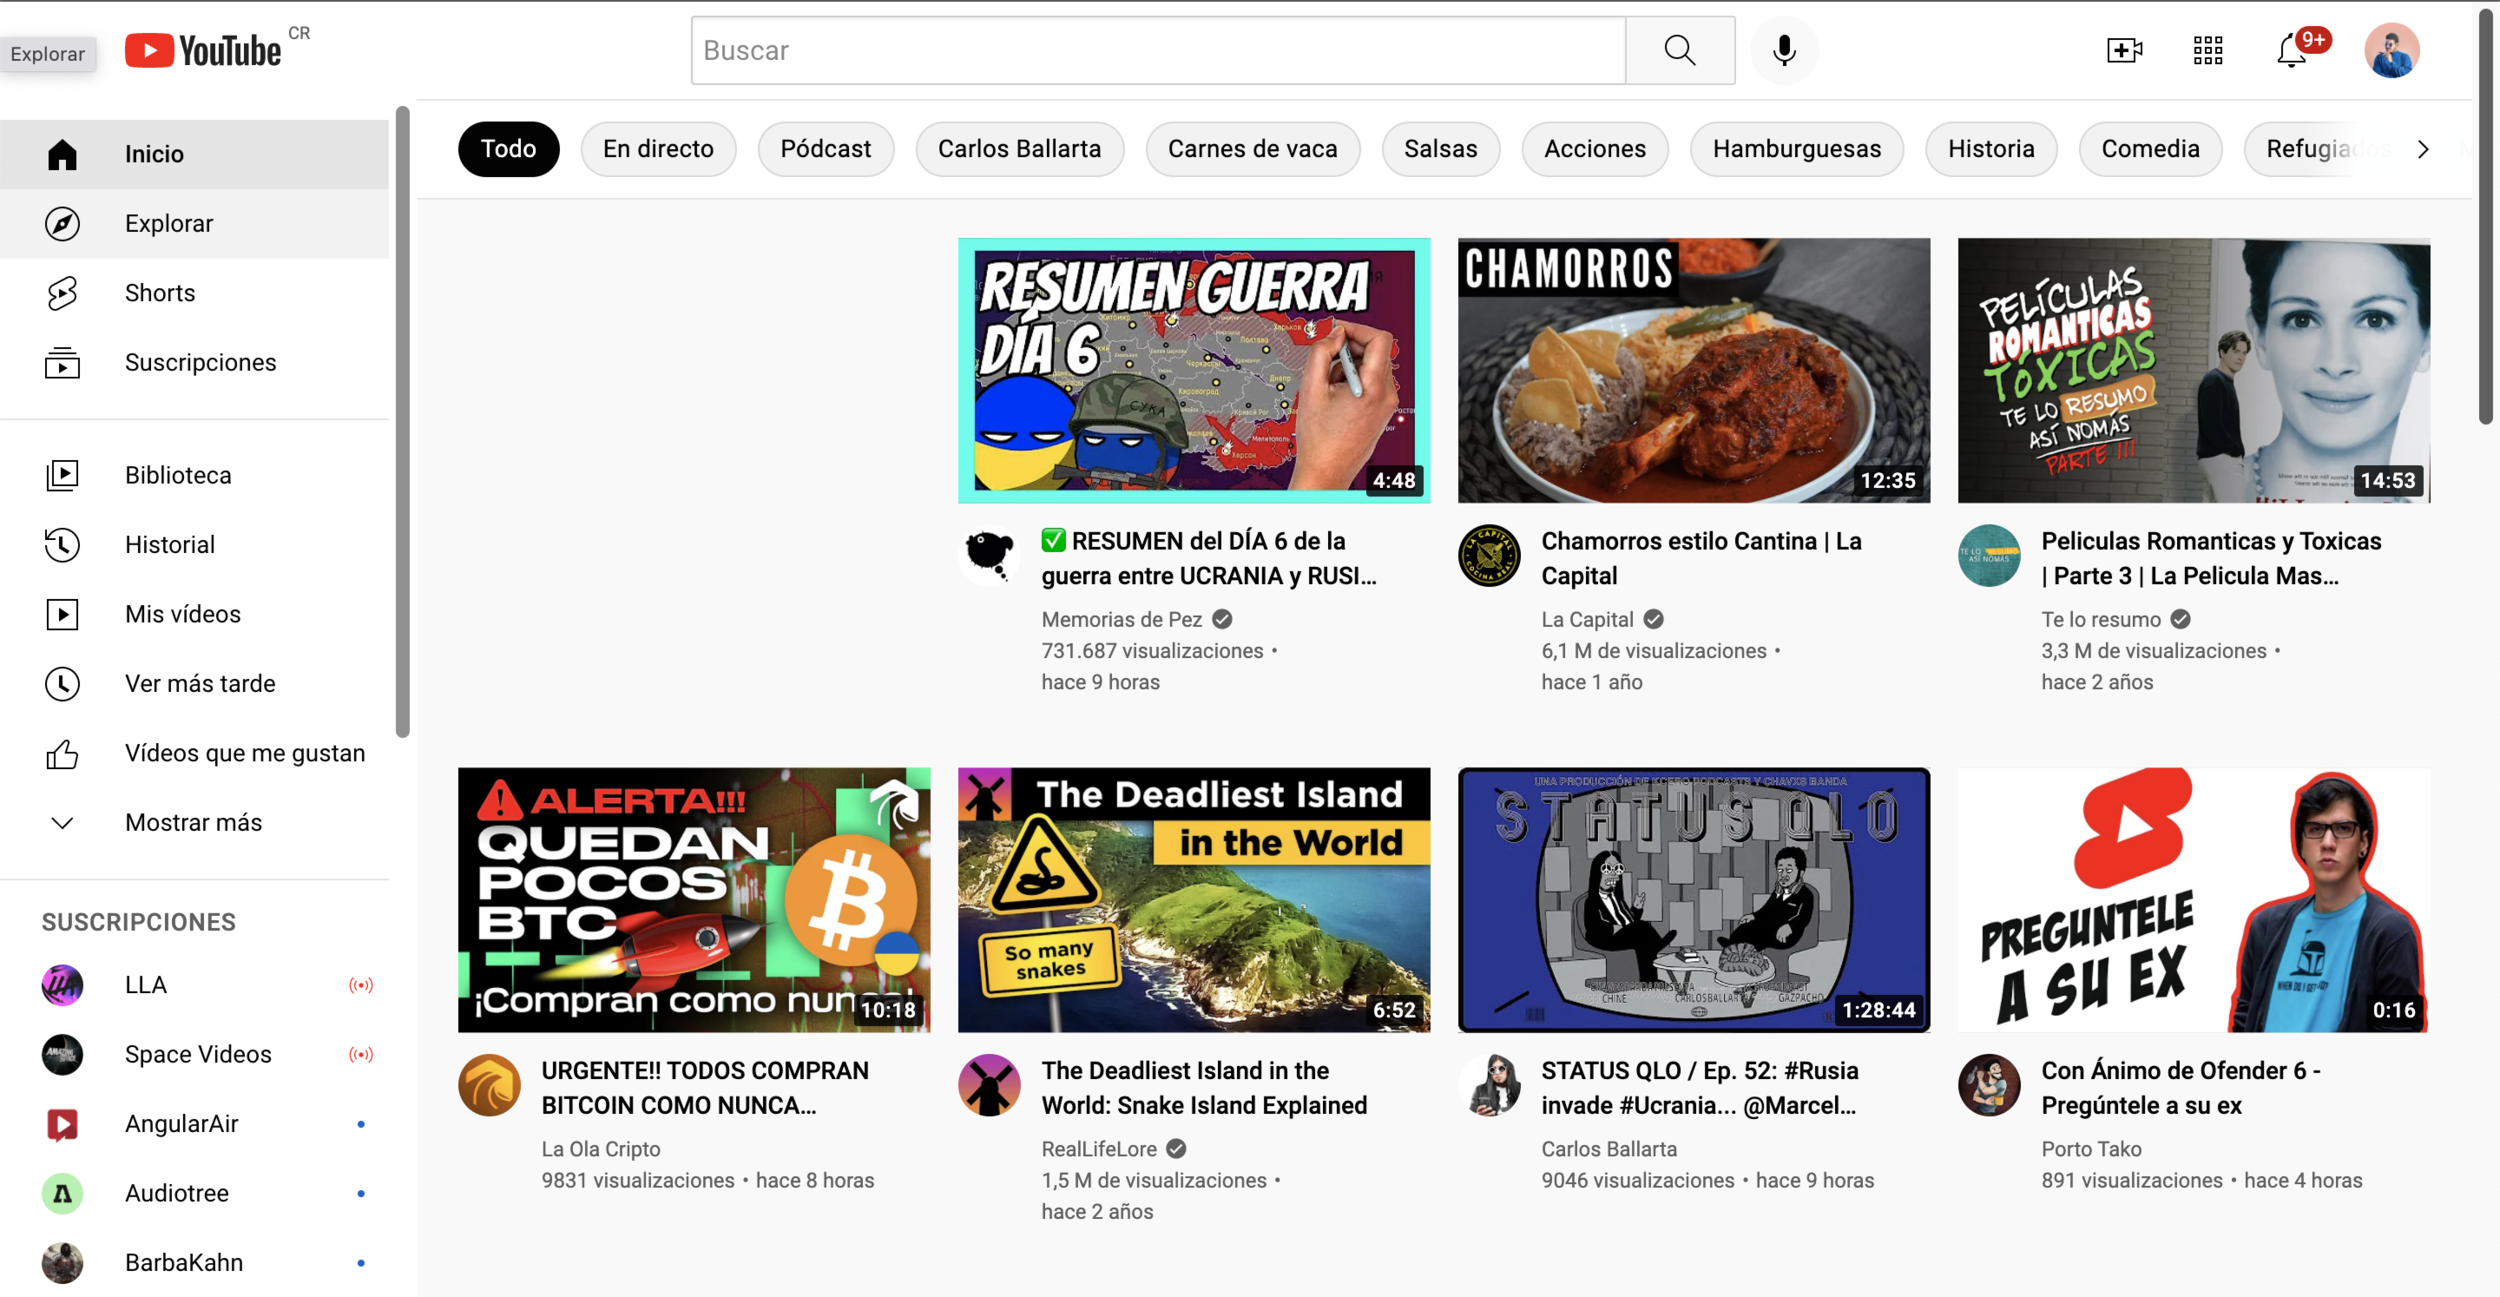Open the Space Videos subscription
The image size is (2500, 1297).
(197, 1054)
